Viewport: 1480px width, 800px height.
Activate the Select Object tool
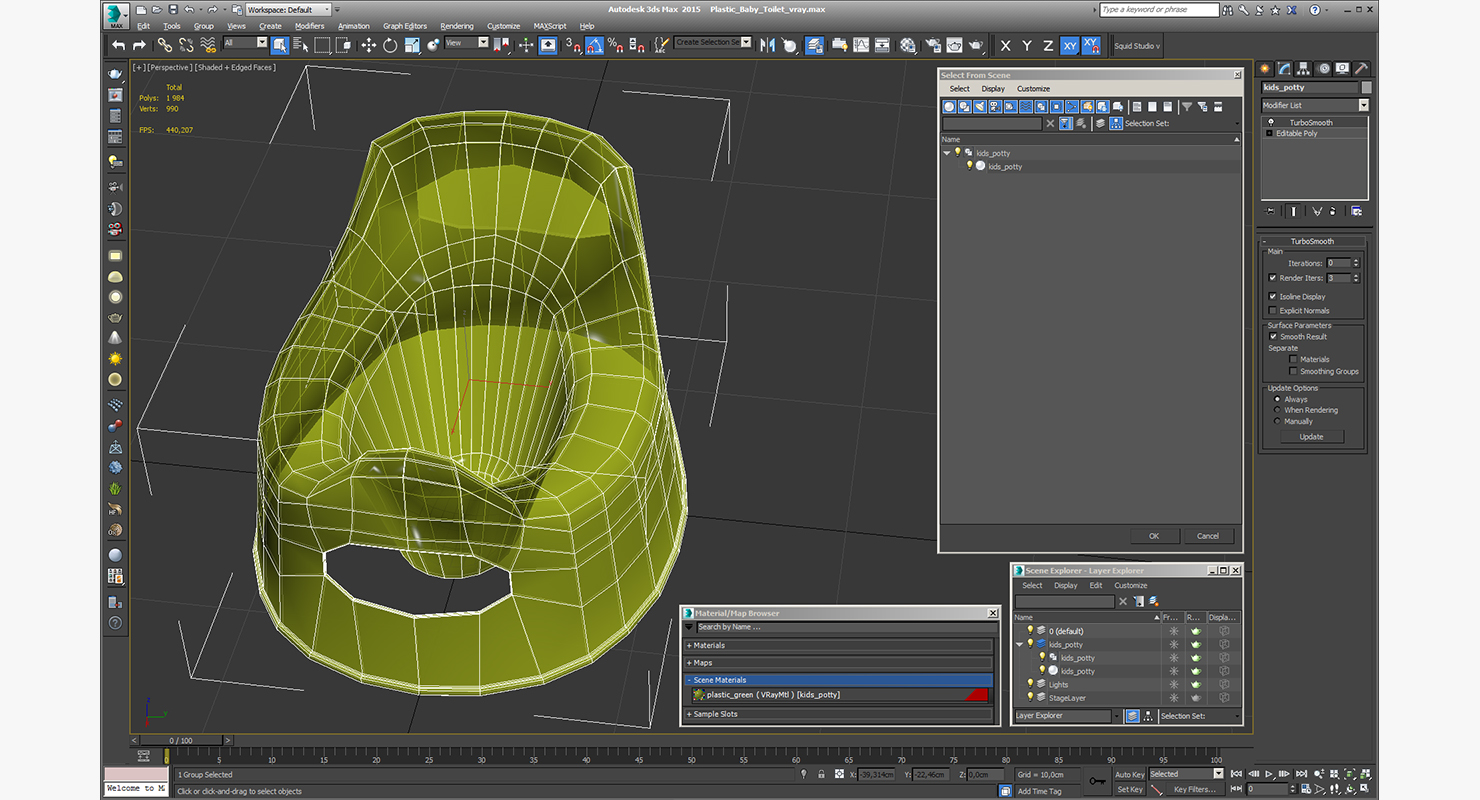(279, 45)
